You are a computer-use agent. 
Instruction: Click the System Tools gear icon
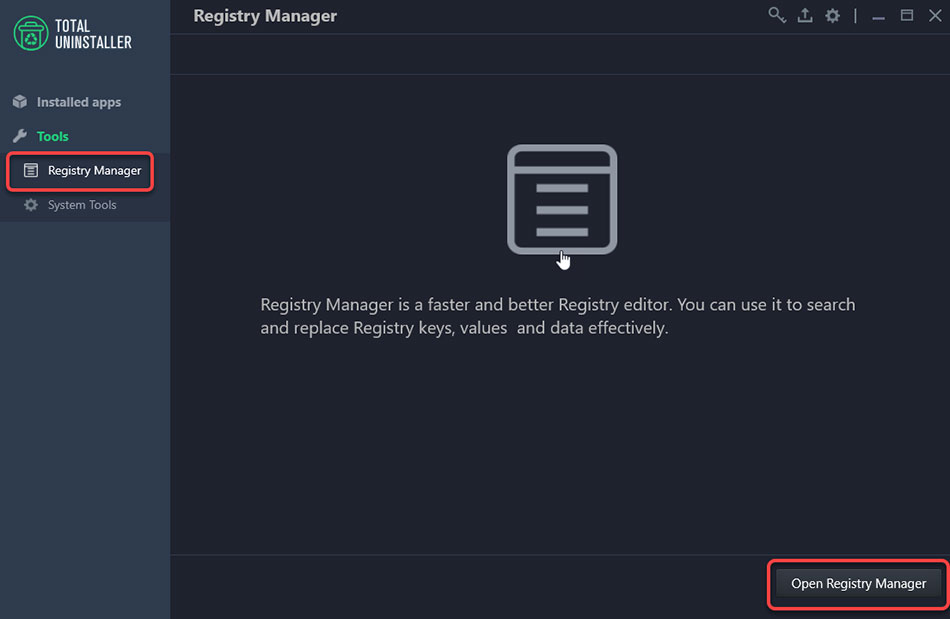(31, 205)
